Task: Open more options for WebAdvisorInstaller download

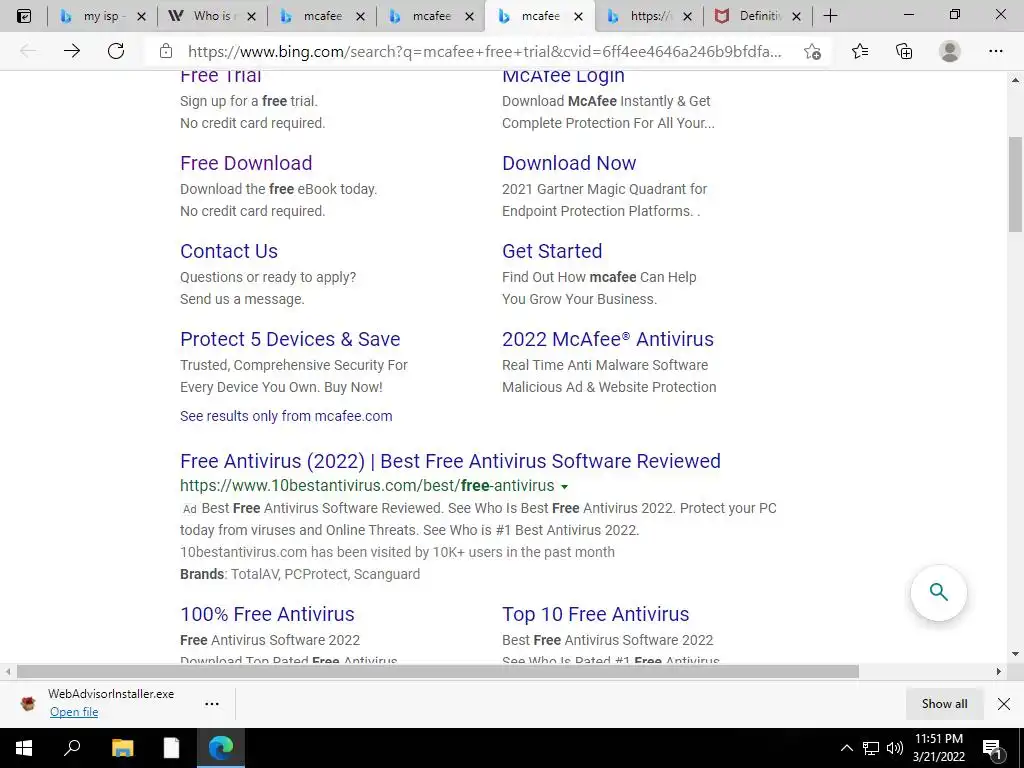Action: [212, 704]
